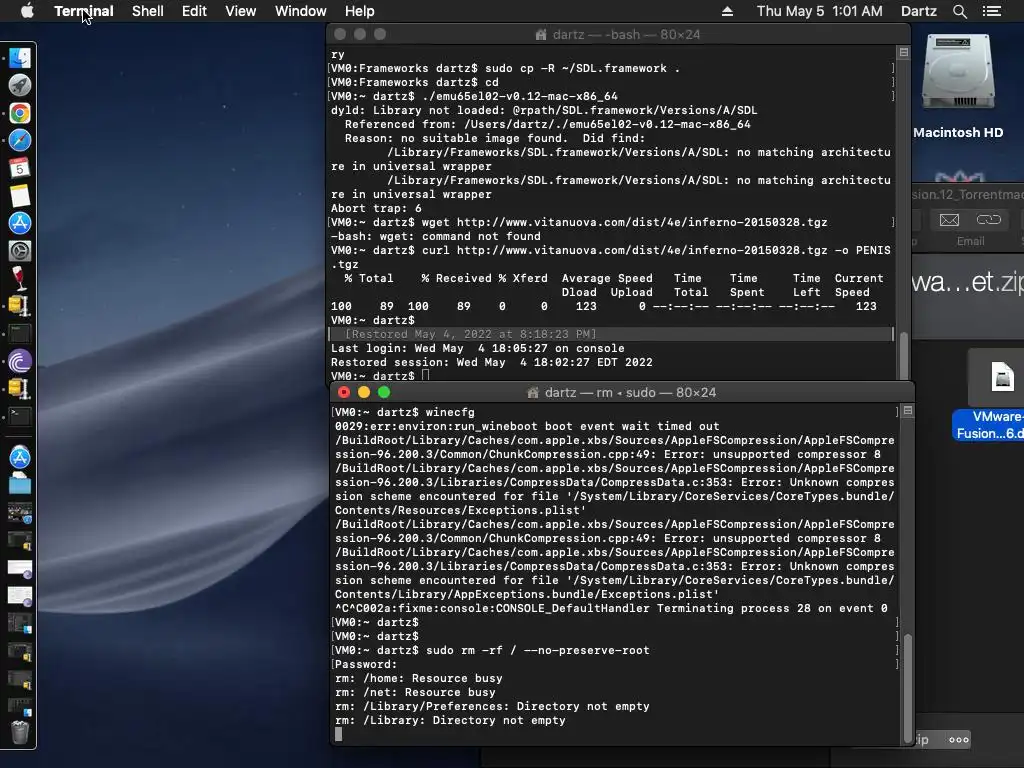Open the Notes app in dock
The image size is (1024, 768).
click(20, 195)
